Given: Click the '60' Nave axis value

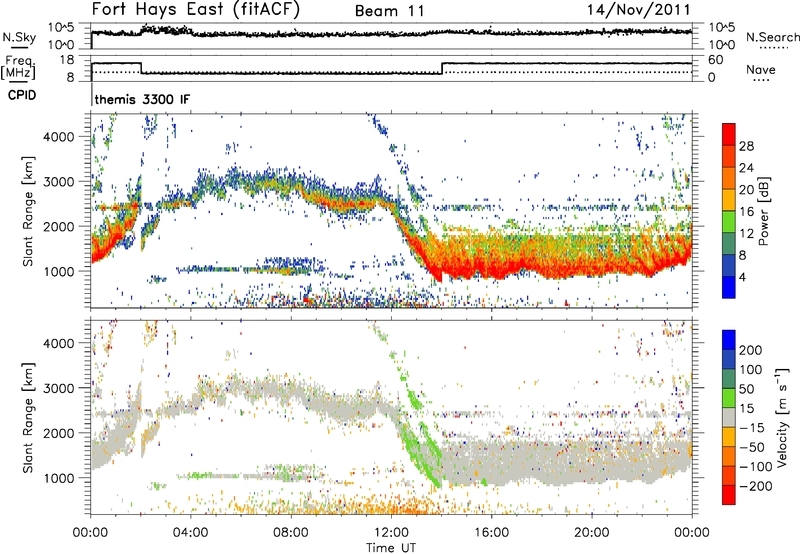Looking at the screenshot, I should 715,60.
